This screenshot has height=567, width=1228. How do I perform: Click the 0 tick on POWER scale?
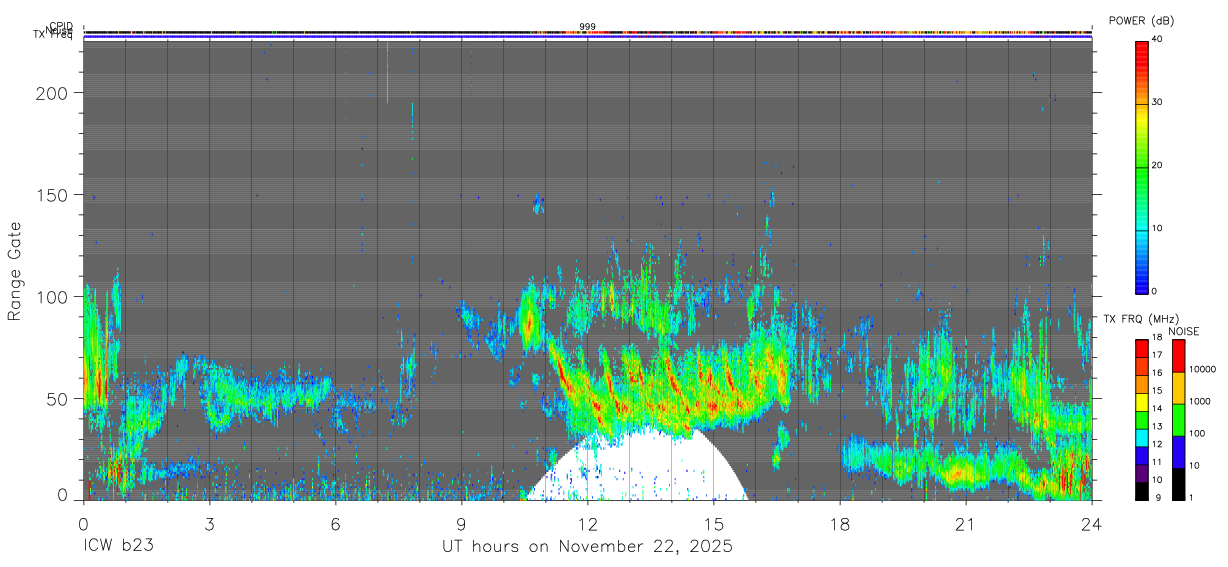(1153, 291)
